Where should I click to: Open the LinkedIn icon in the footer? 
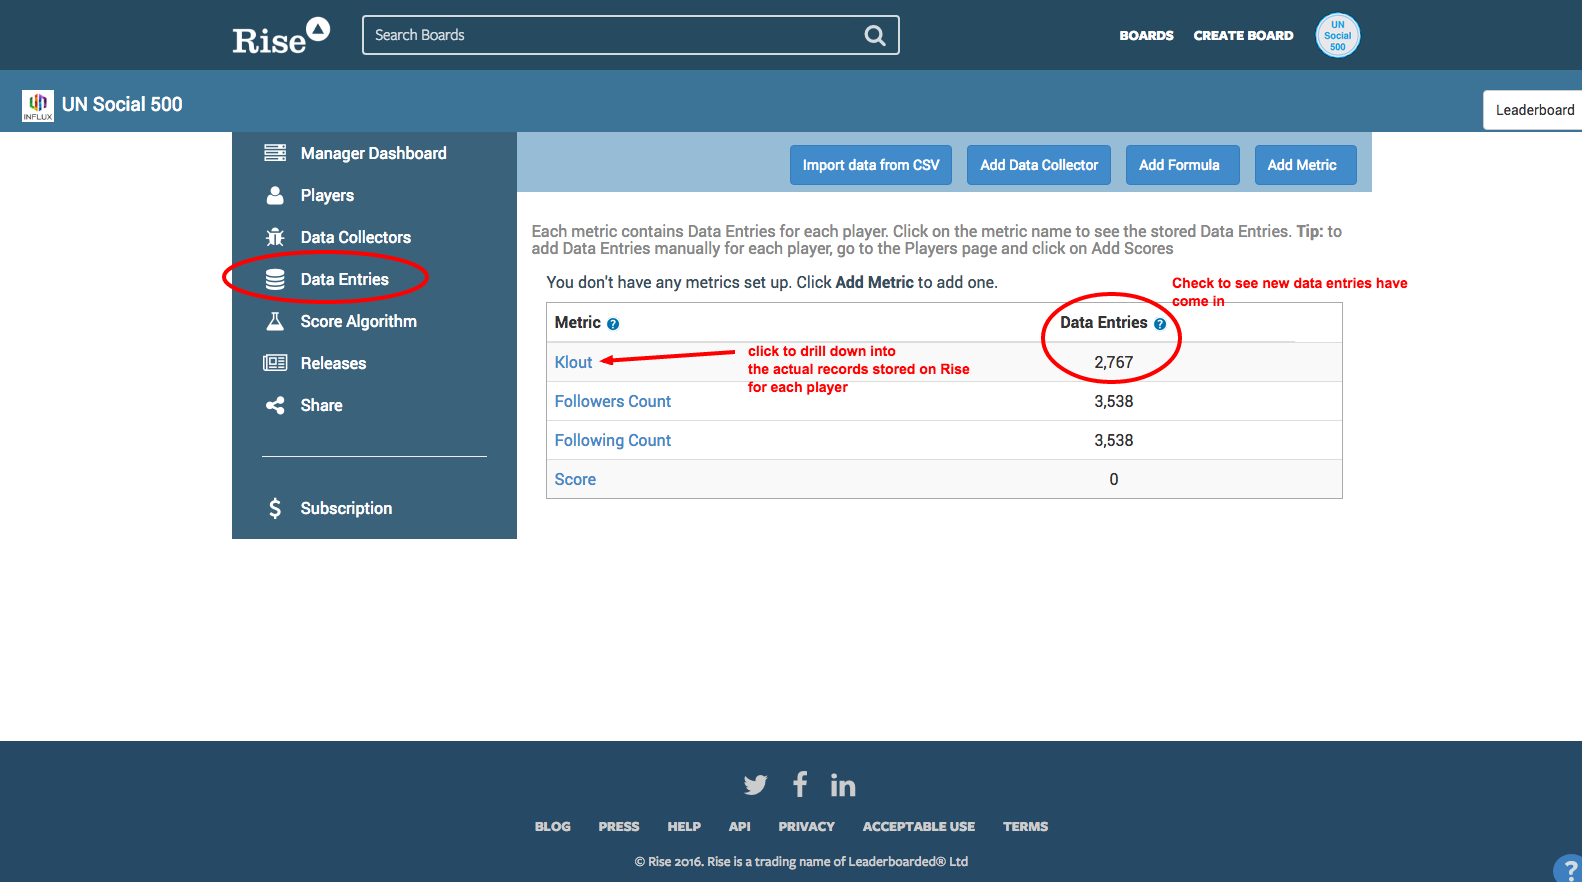[x=843, y=785]
